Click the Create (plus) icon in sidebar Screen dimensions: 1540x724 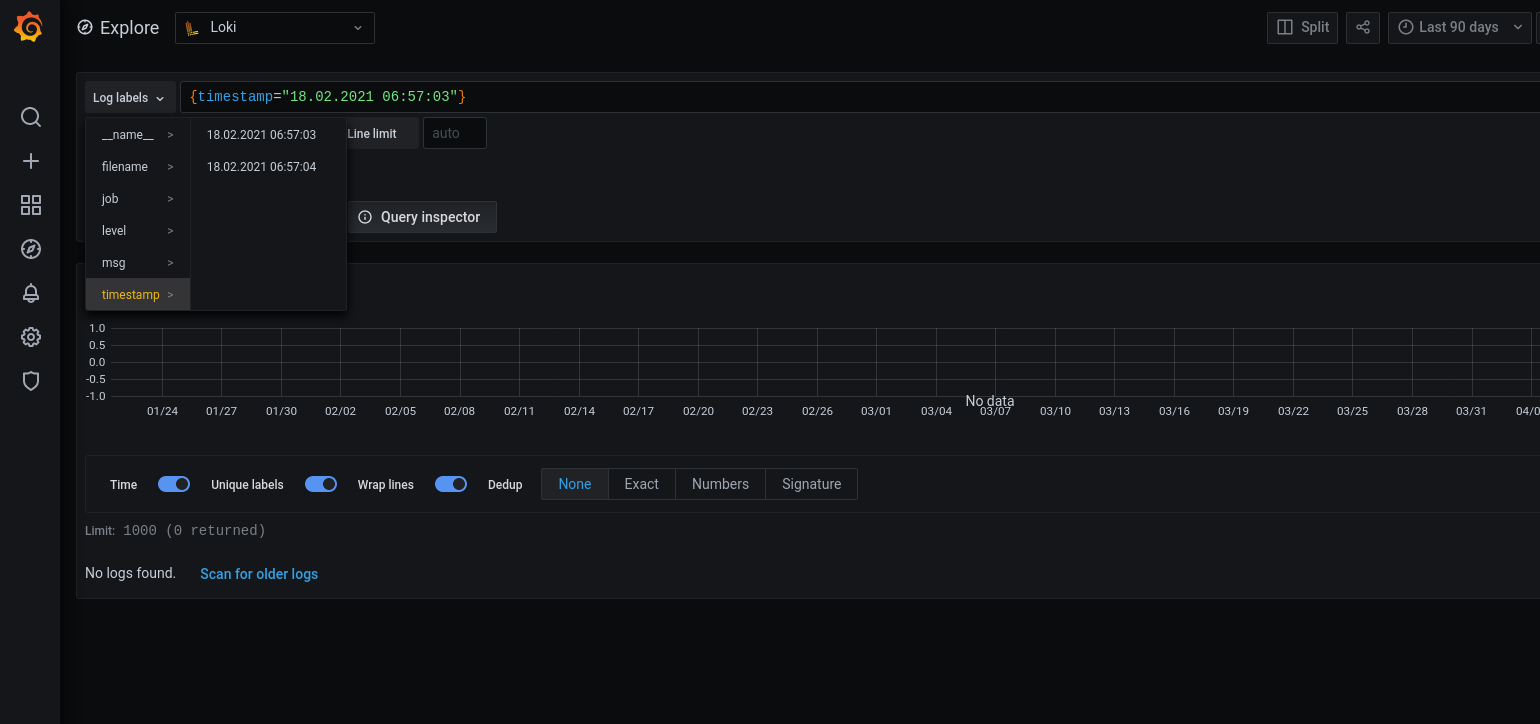coord(30,161)
